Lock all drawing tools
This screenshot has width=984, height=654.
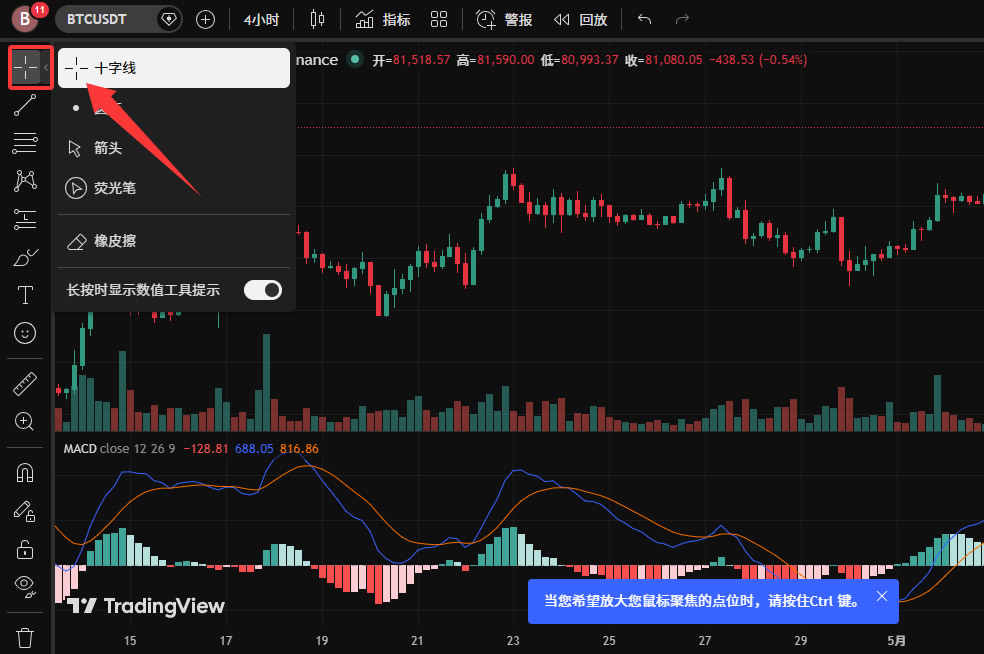tap(25, 549)
